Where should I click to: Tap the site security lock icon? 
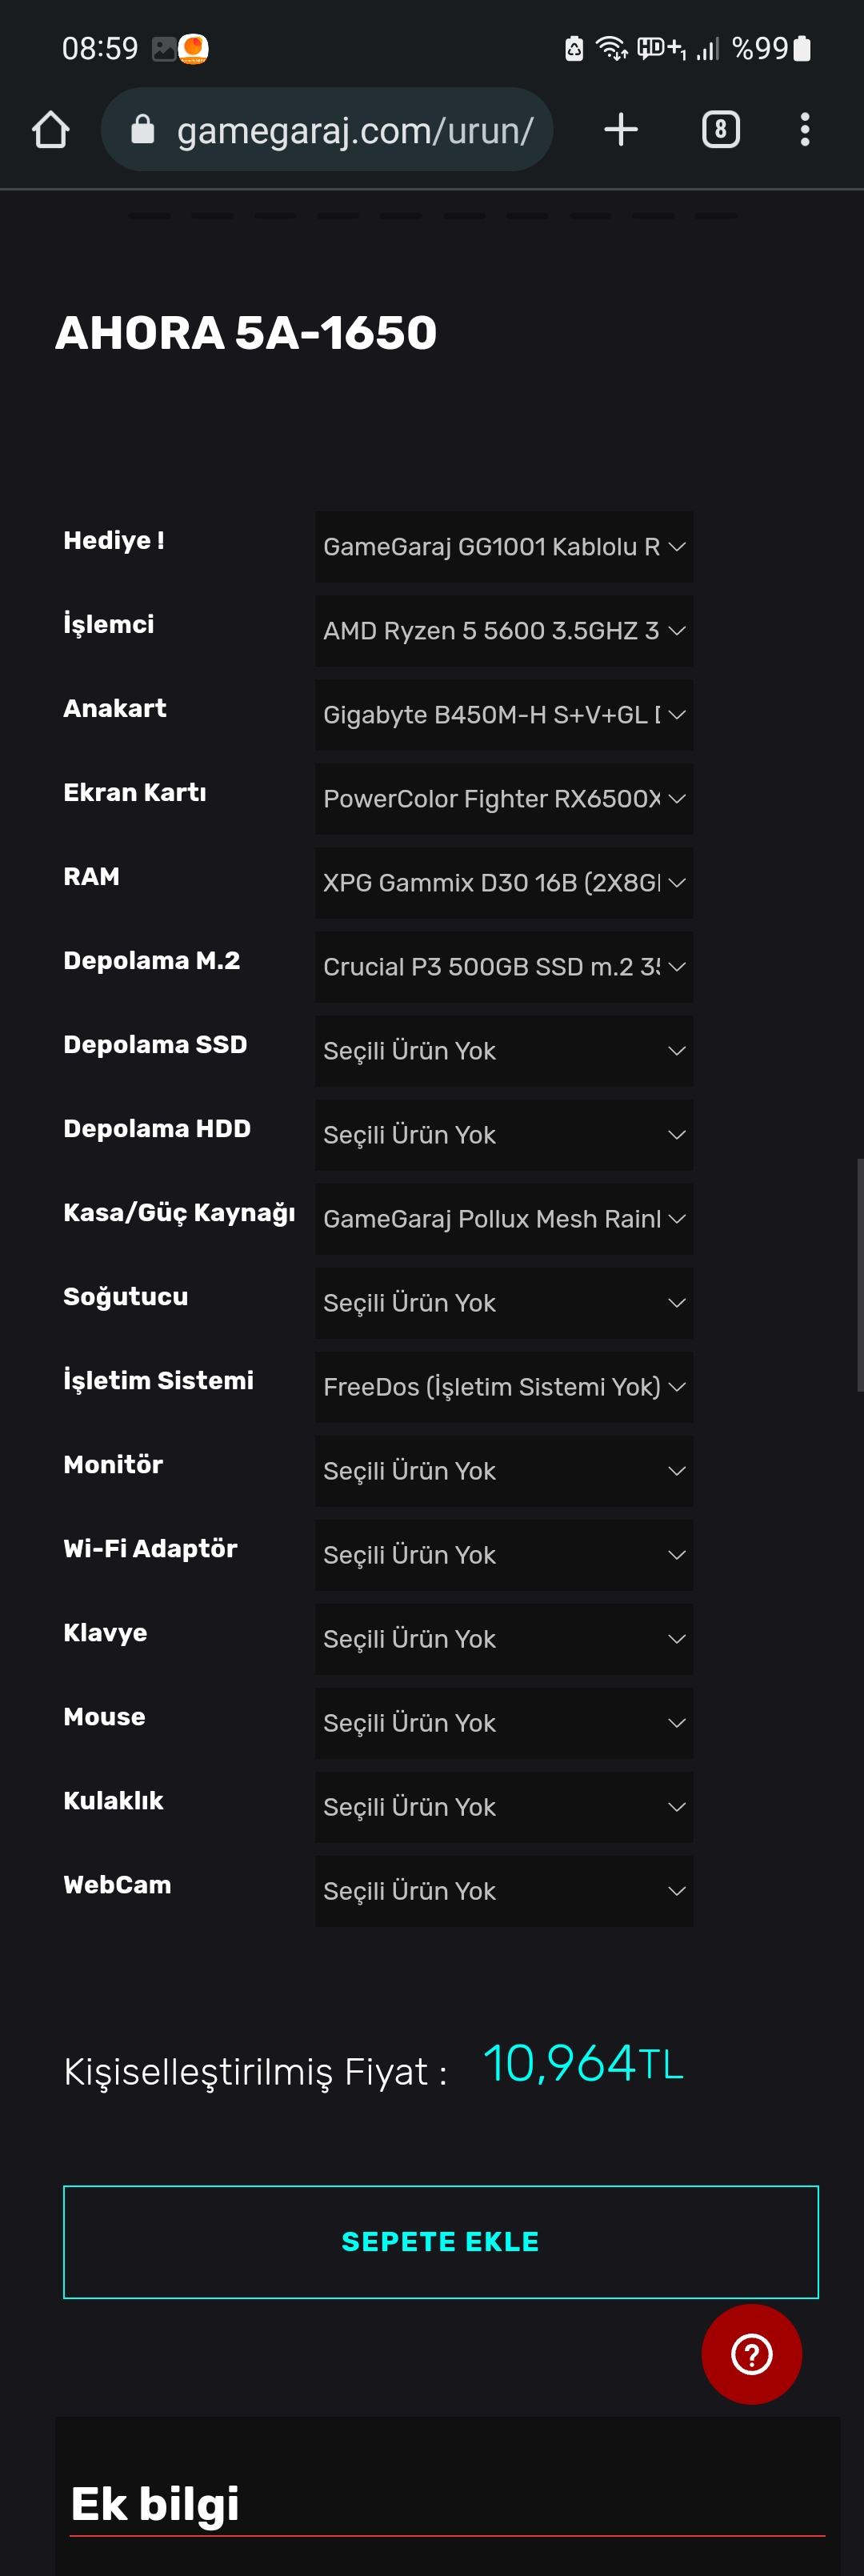pos(143,130)
